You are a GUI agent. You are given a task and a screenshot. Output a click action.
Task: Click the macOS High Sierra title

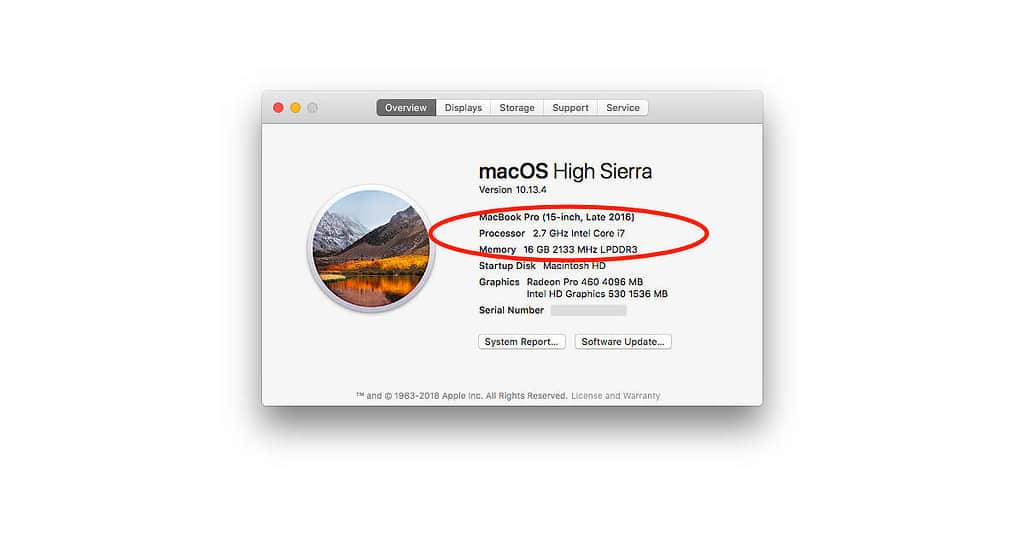pyautogui.click(x=565, y=172)
